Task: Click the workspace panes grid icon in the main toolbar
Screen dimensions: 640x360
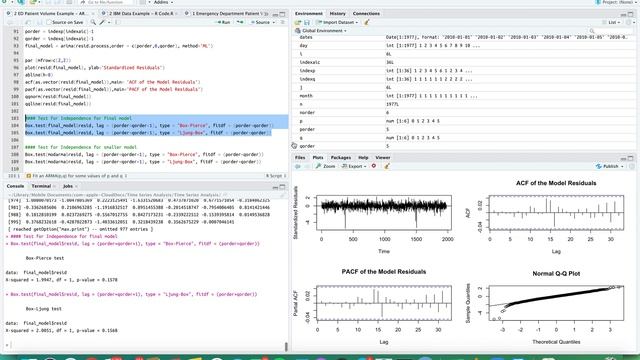Action: (x=142, y=2)
